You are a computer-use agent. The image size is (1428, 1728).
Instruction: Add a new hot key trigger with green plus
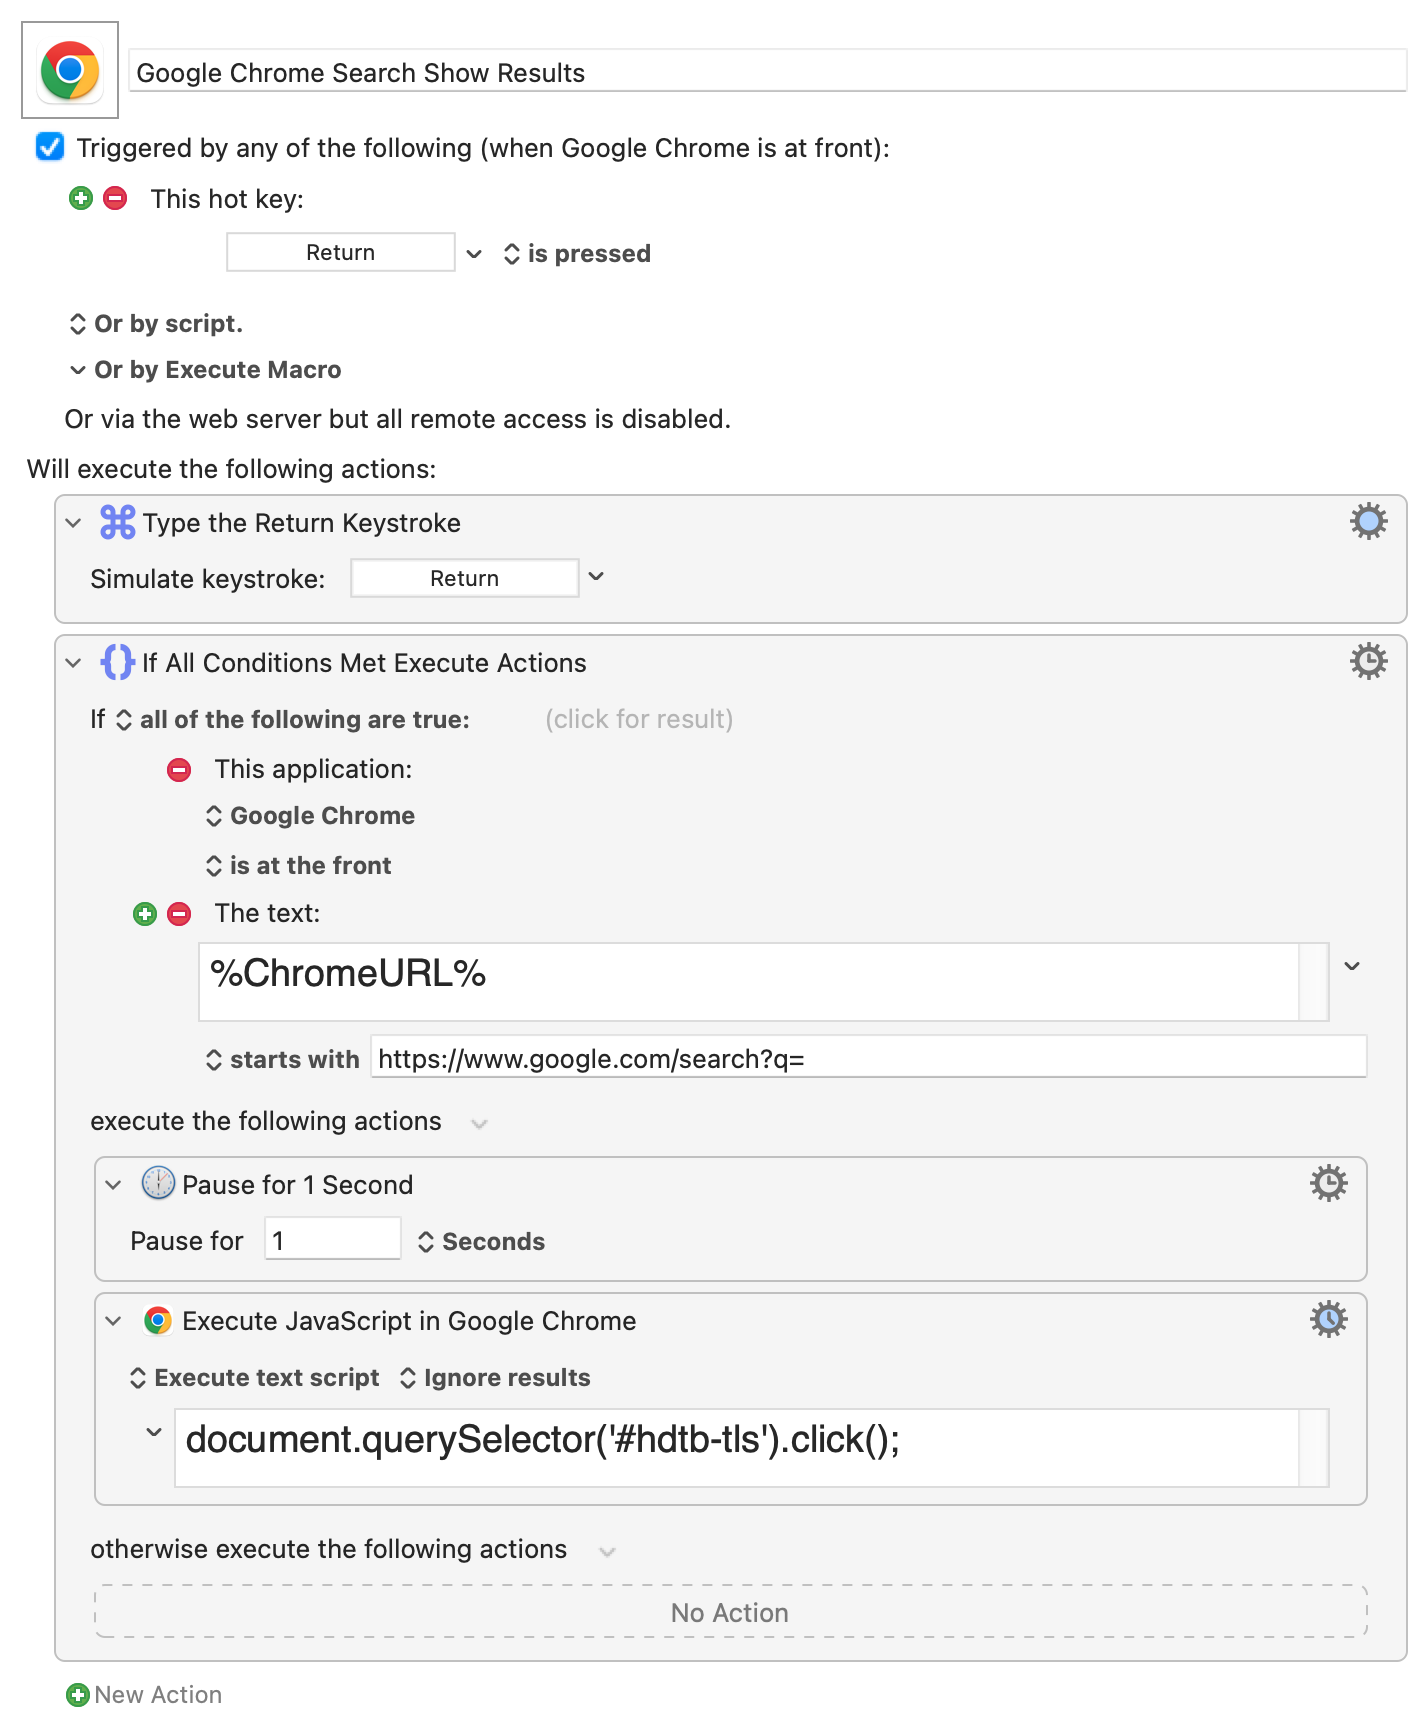(81, 198)
